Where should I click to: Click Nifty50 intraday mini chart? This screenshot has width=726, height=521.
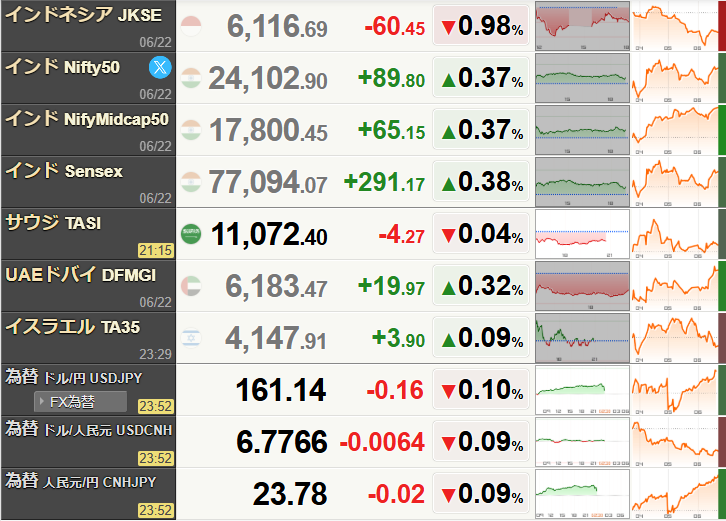tap(582, 78)
